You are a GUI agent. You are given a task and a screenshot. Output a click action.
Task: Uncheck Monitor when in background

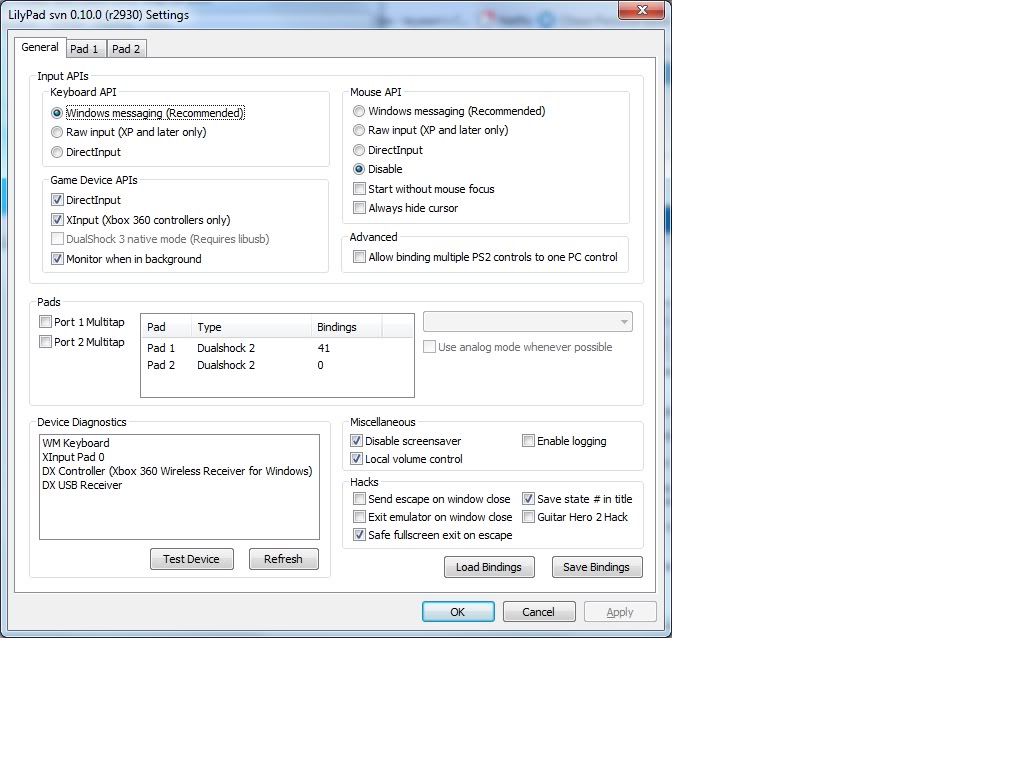(57, 259)
